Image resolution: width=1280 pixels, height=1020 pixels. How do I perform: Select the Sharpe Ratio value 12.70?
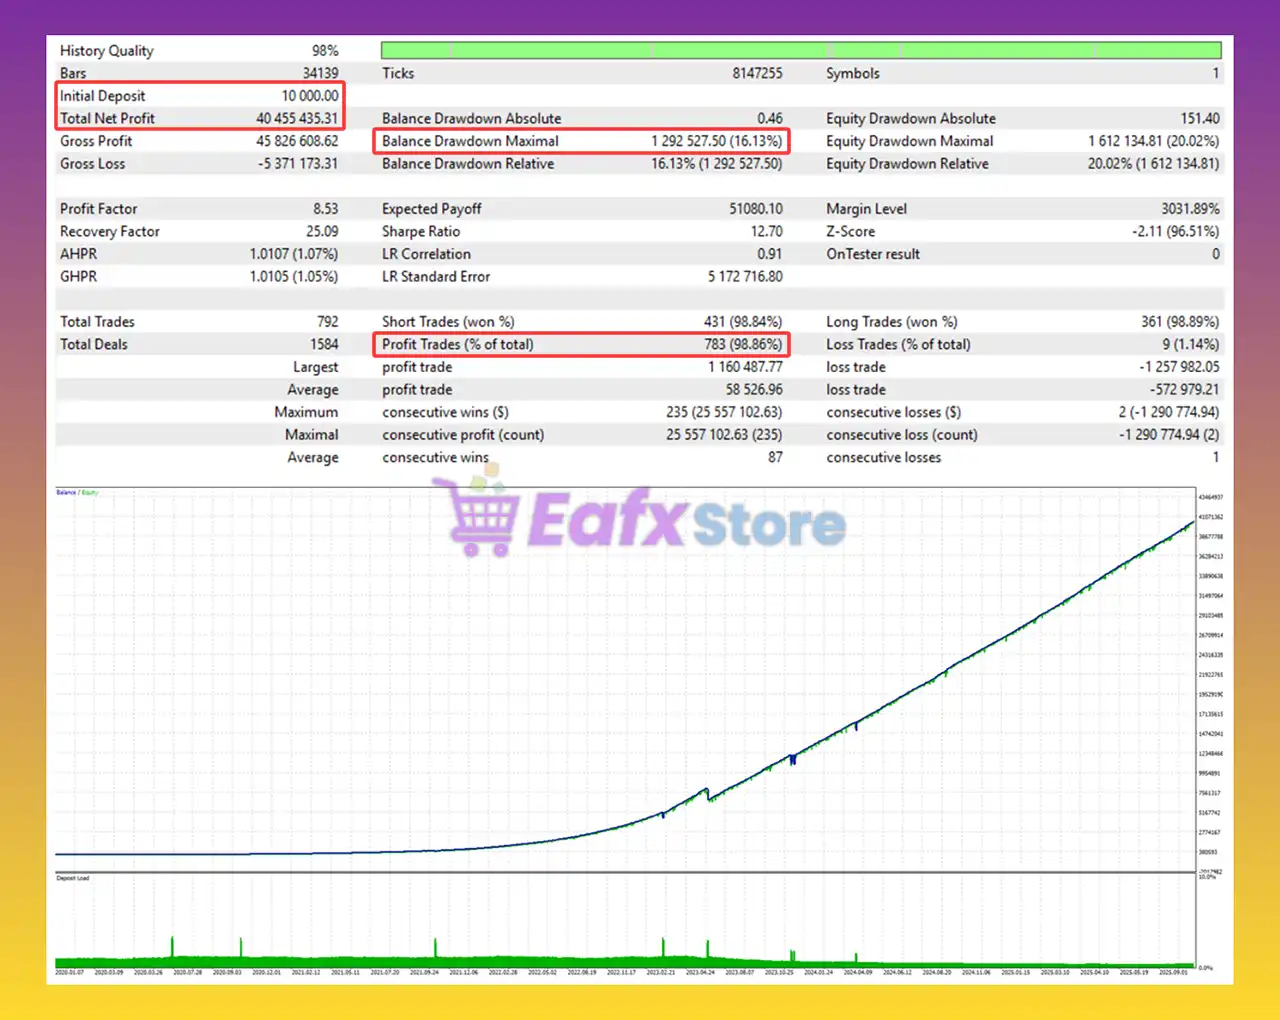[x=766, y=231]
